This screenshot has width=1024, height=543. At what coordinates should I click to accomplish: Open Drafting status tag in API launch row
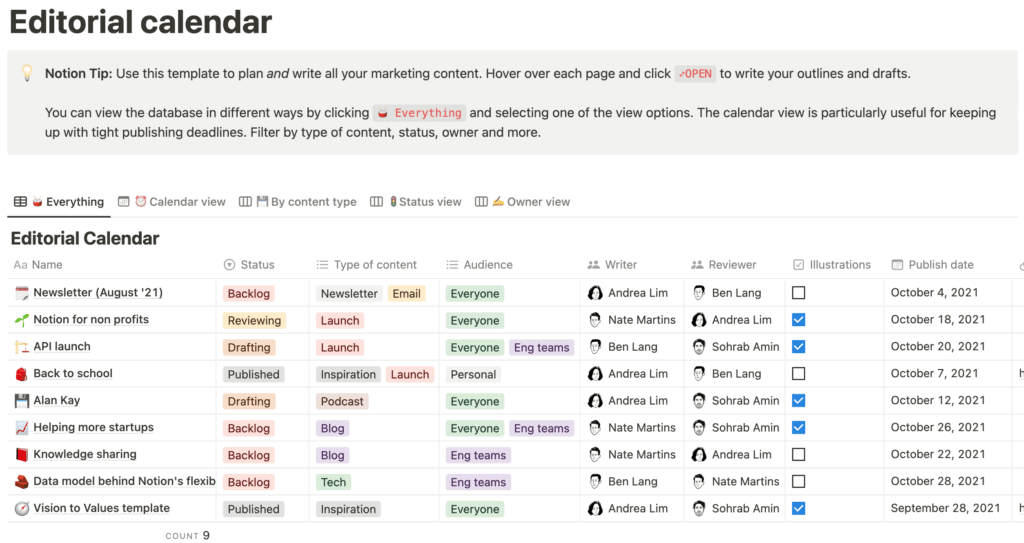coord(249,348)
